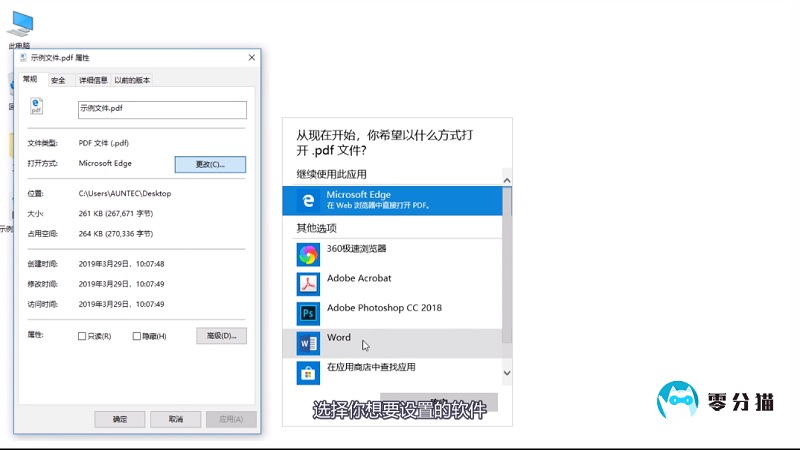Close the file properties dialog
The width and height of the screenshot is (800, 450).
251,58
